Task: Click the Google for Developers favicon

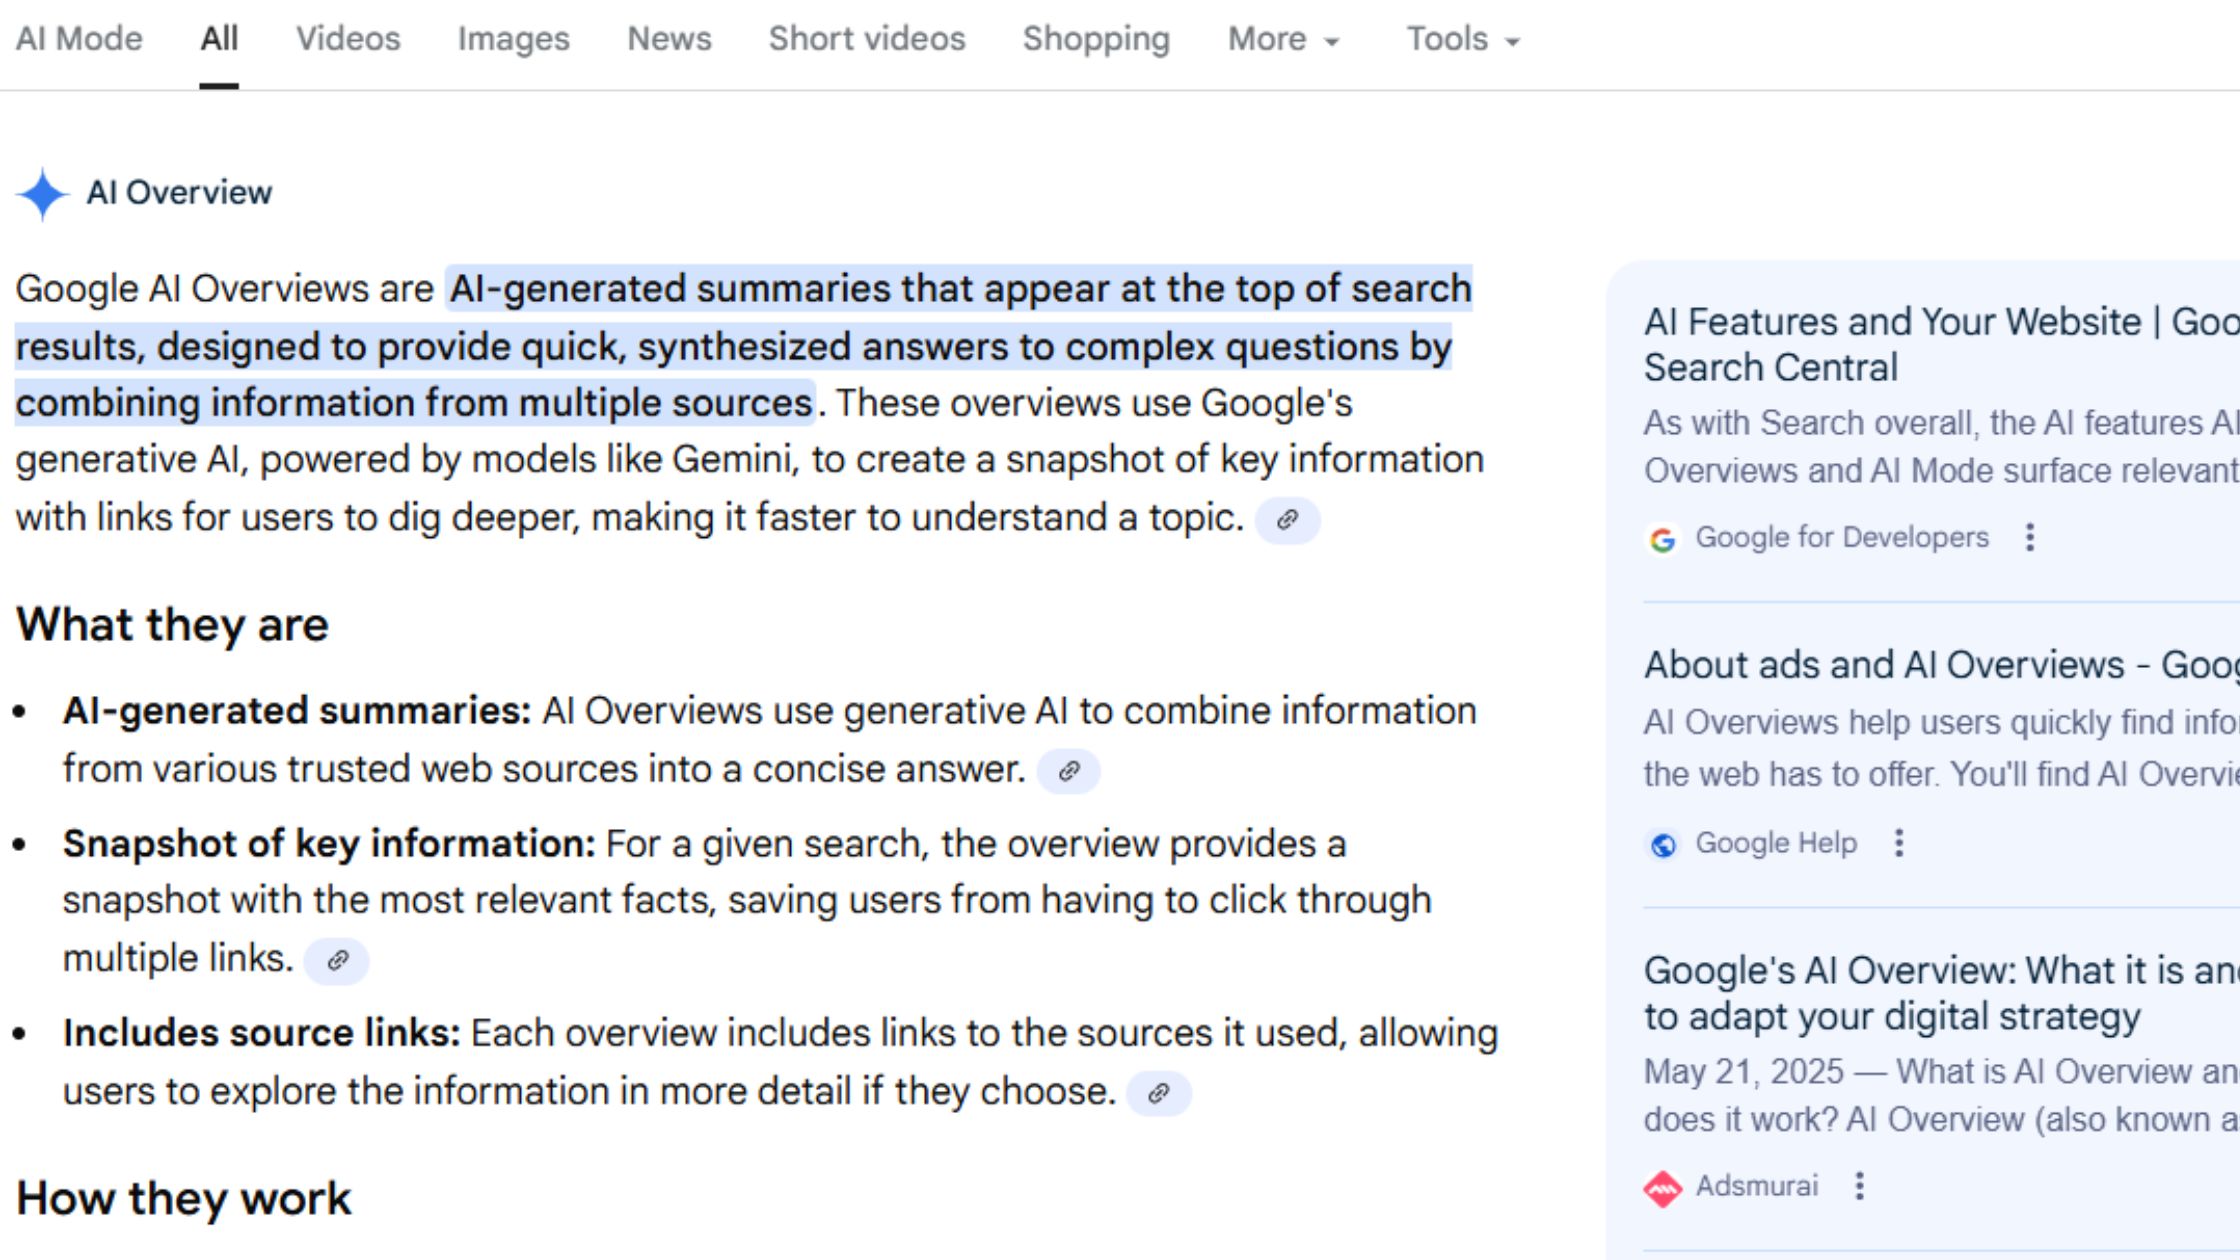Action: pos(1661,538)
